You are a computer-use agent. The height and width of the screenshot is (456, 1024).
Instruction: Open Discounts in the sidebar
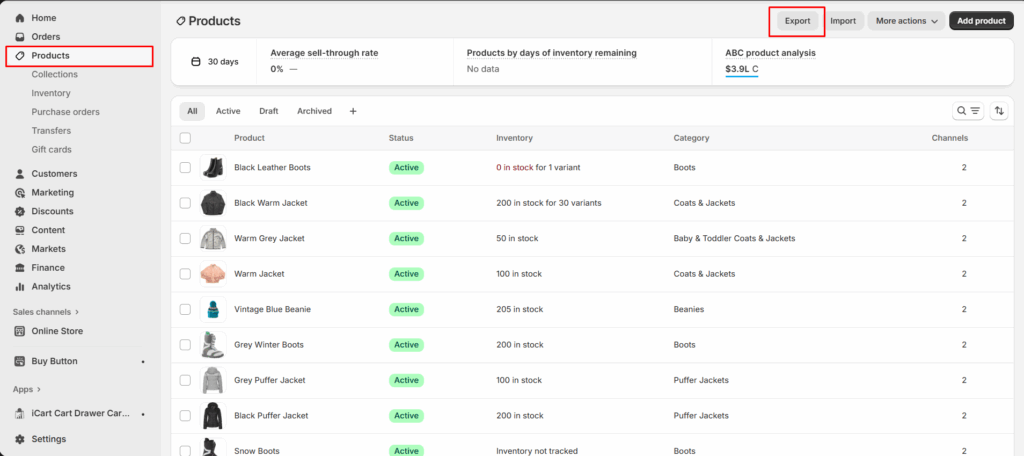coord(52,211)
